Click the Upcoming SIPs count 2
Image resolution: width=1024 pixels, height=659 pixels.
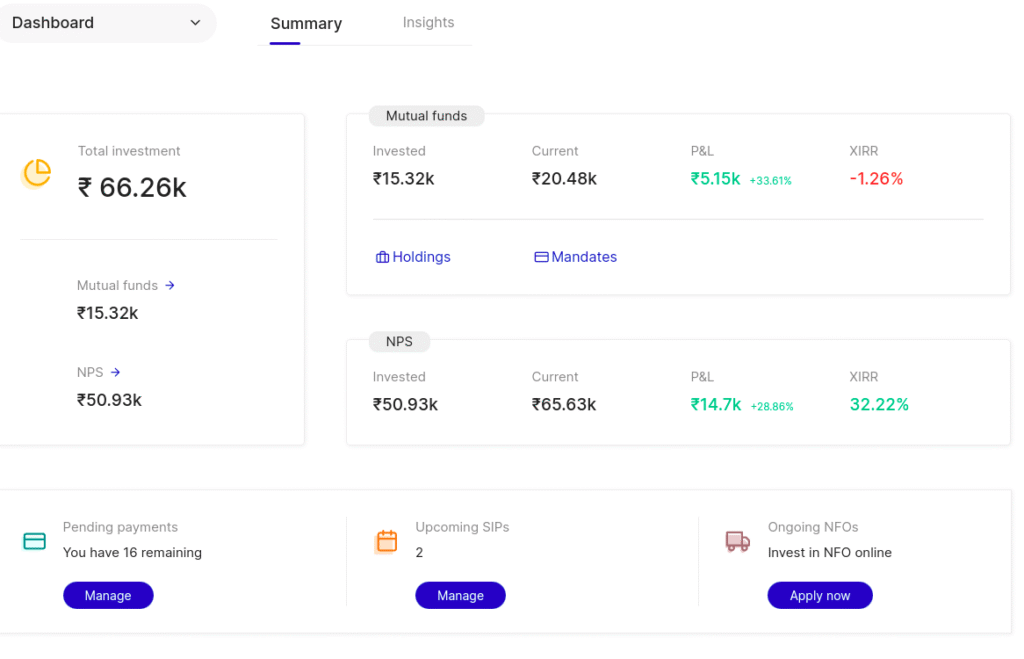(x=419, y=553)
